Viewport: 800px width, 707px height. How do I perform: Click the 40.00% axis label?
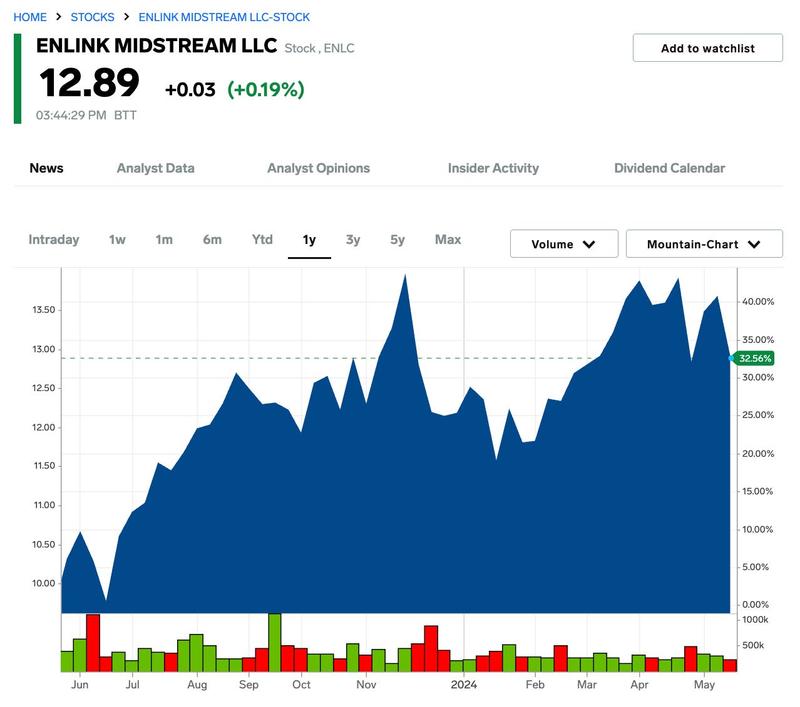tap(758, 301)
